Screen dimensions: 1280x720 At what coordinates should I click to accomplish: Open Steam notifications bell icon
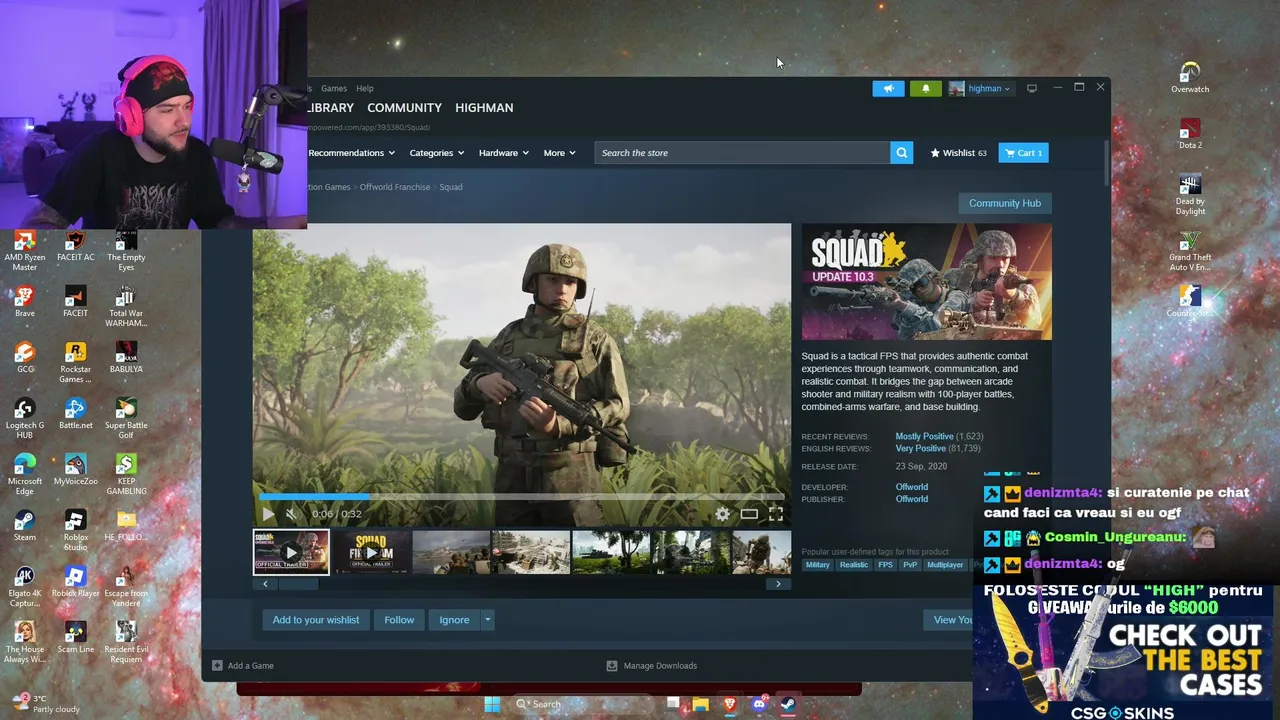click(925, 89)
